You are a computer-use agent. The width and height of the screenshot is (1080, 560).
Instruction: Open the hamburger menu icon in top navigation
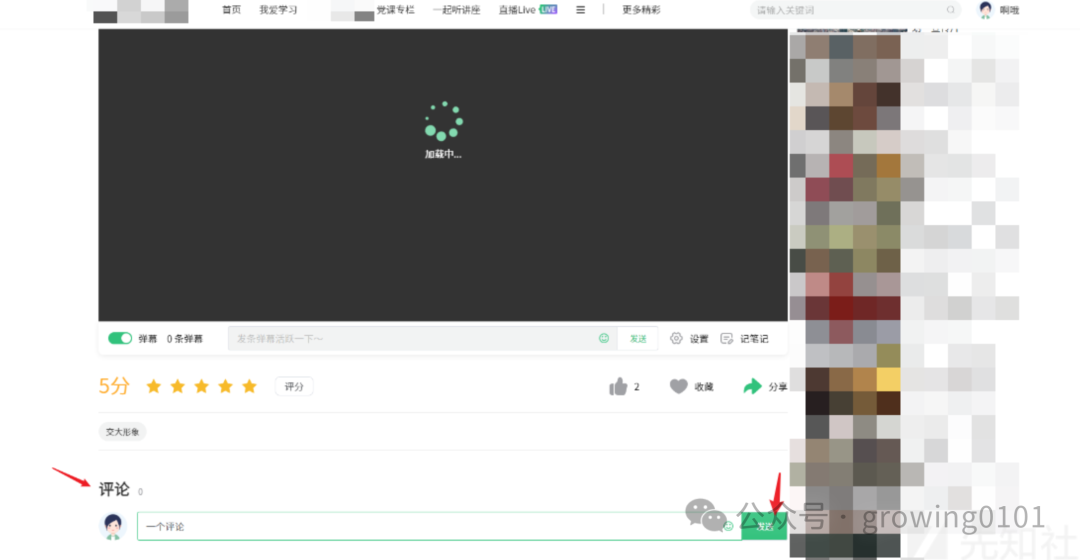581,10
